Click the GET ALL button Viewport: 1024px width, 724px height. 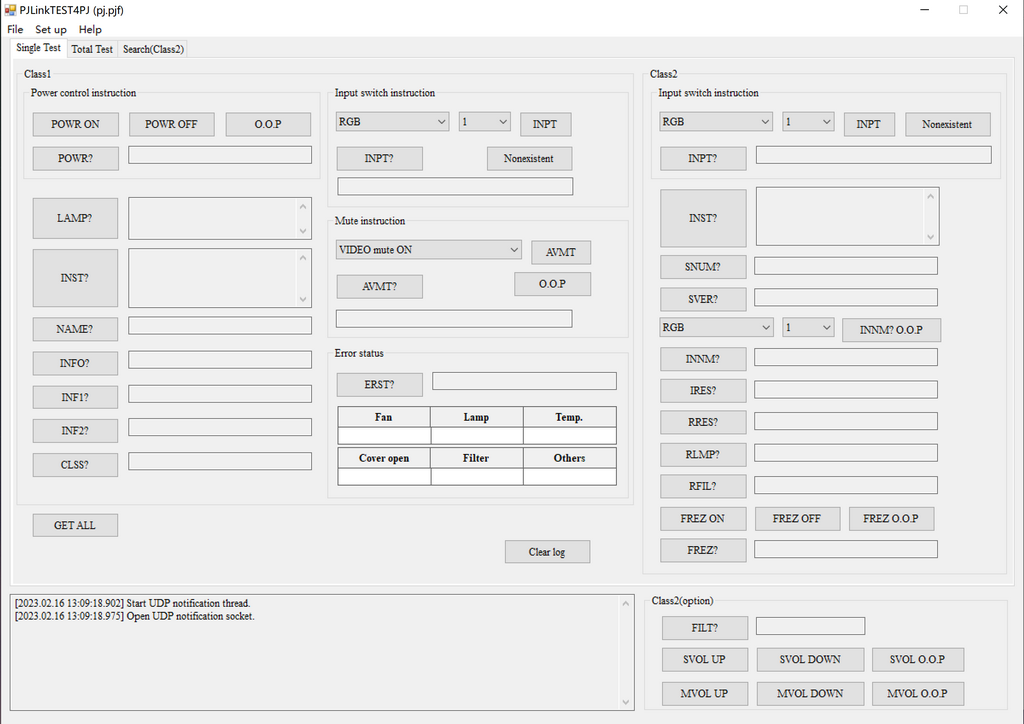[x=75, y=525]
